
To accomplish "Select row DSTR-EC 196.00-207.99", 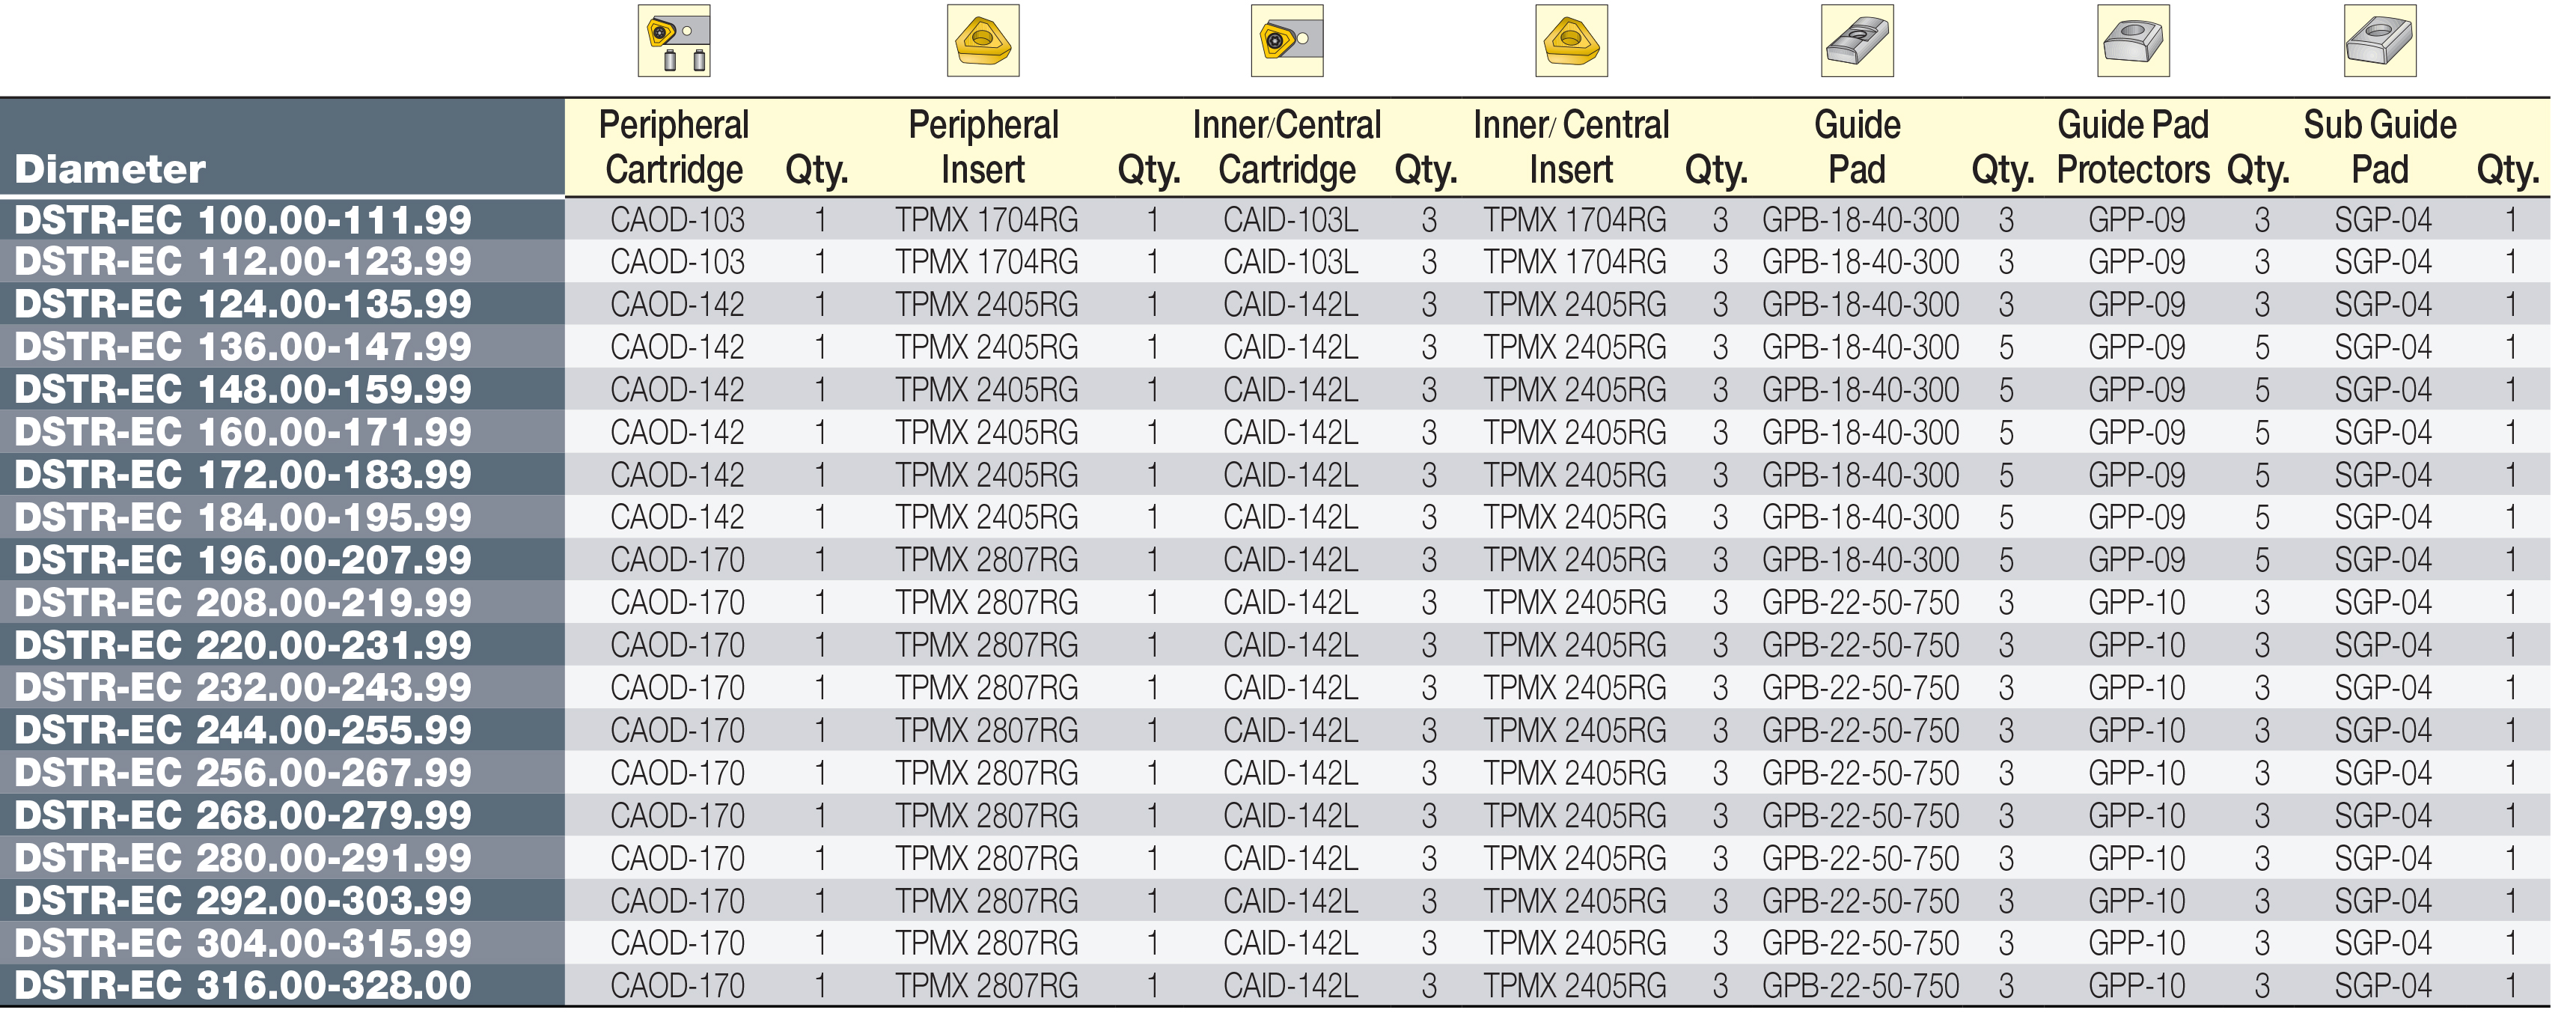I will [1275, 559].
